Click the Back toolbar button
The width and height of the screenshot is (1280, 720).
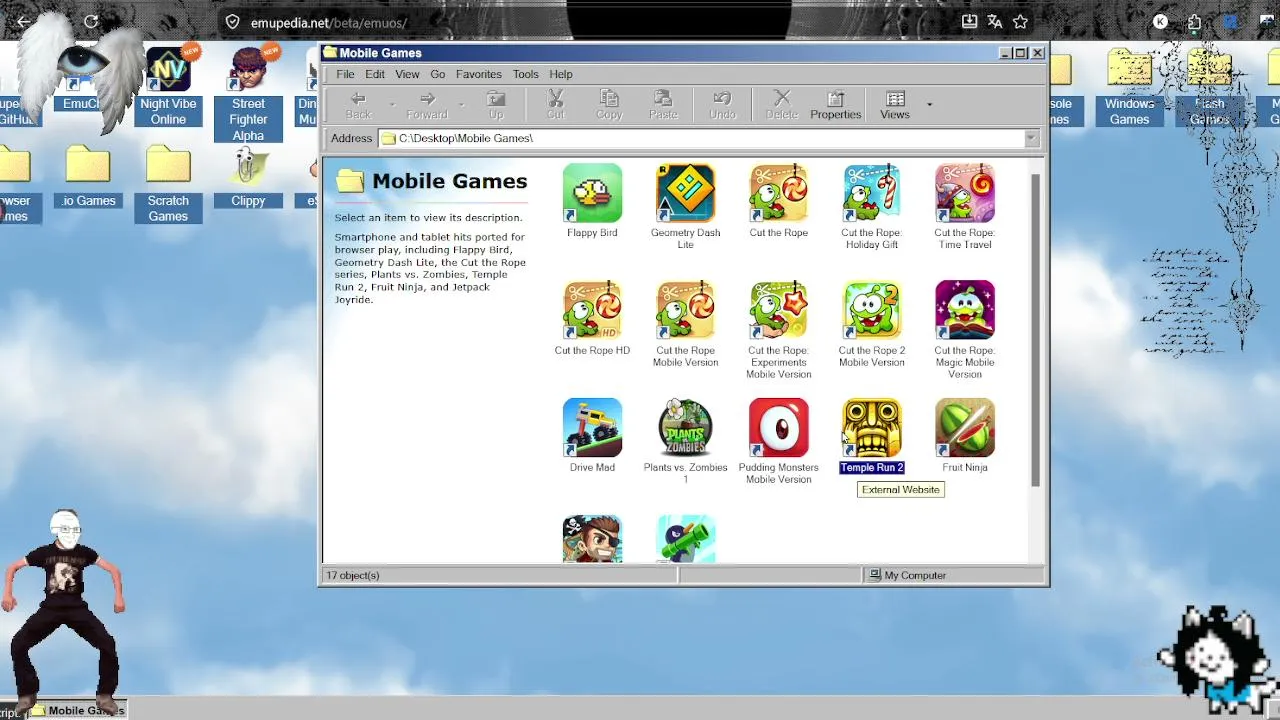(x=358, y=105)
